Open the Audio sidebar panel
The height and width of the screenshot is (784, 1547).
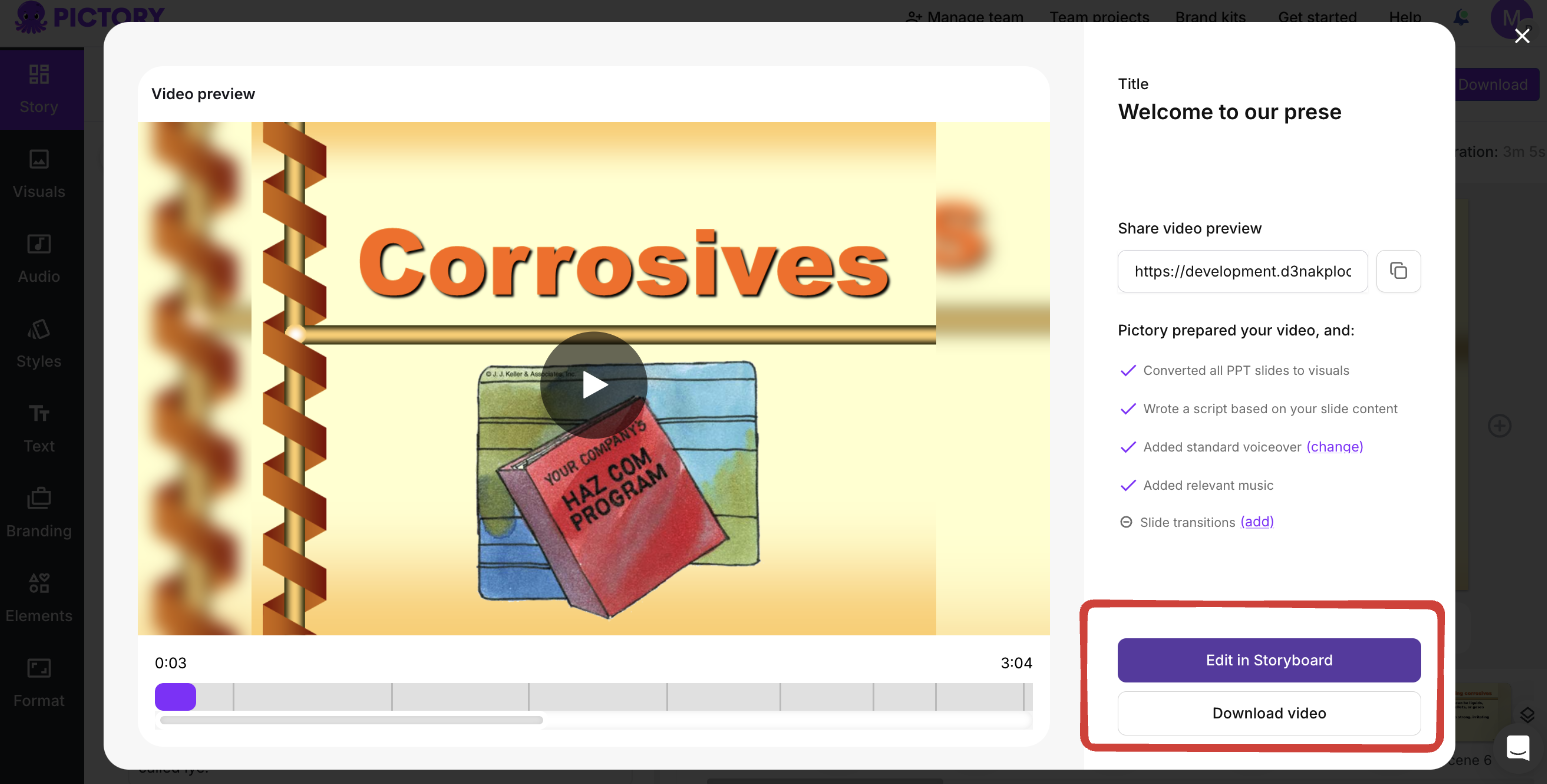coord(39,259)
